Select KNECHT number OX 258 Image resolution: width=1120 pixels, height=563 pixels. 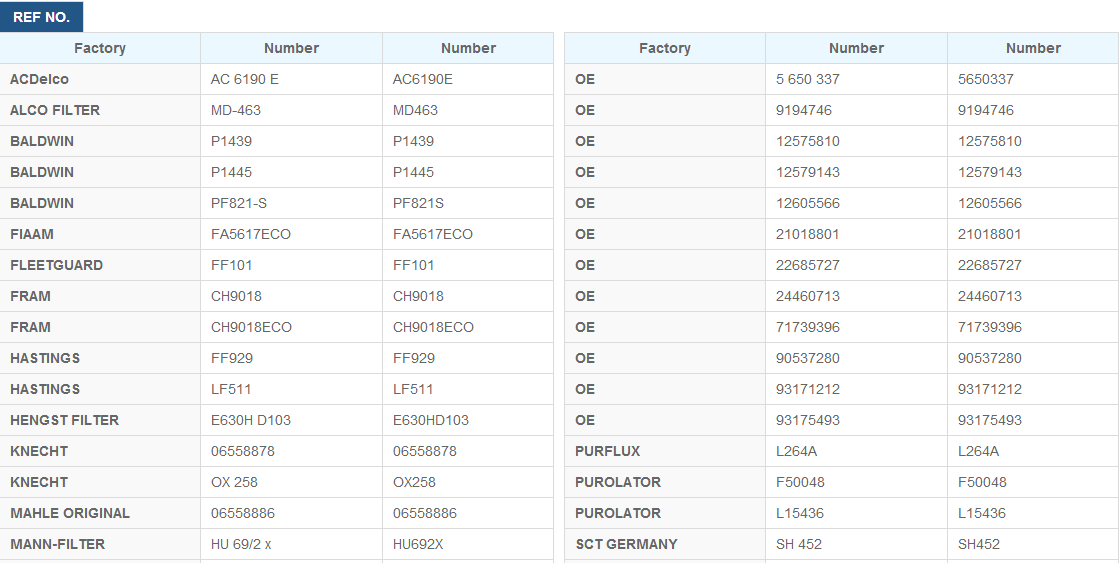(234, 482)
